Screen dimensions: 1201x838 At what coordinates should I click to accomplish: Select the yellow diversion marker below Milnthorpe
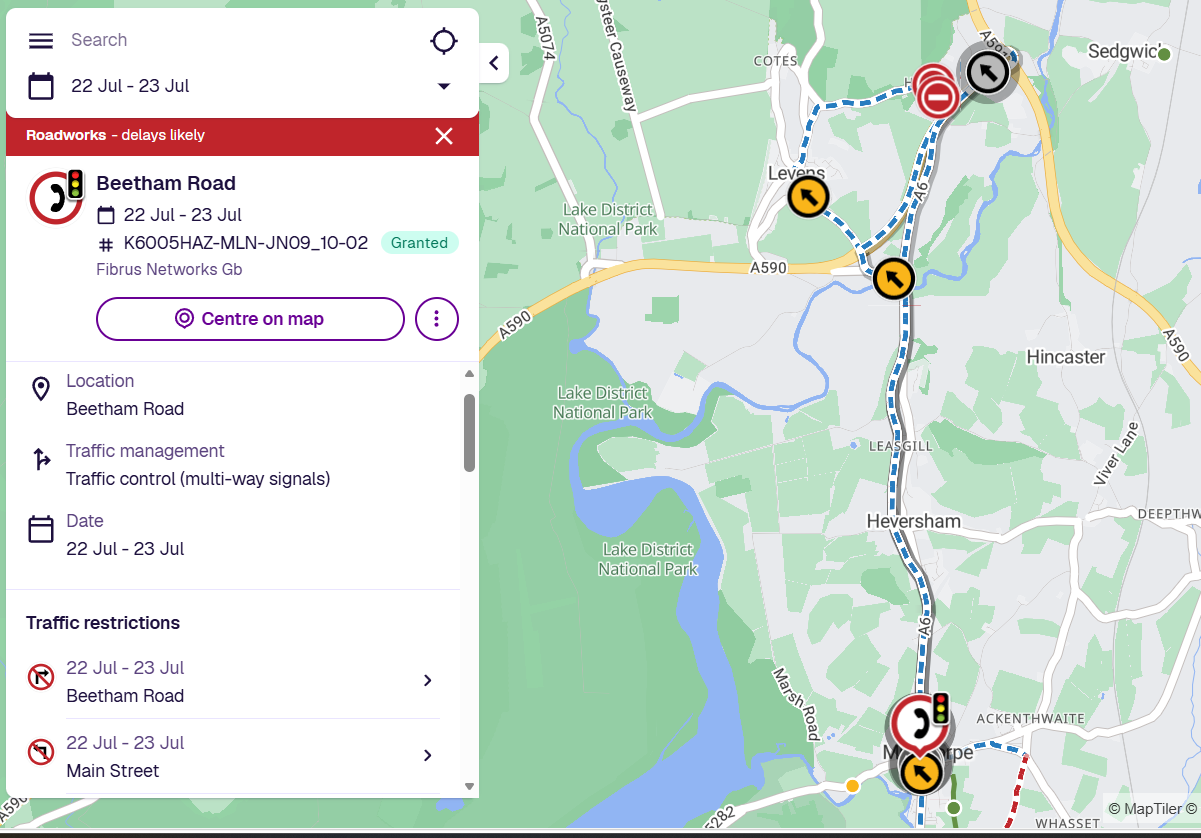point(921,772)
